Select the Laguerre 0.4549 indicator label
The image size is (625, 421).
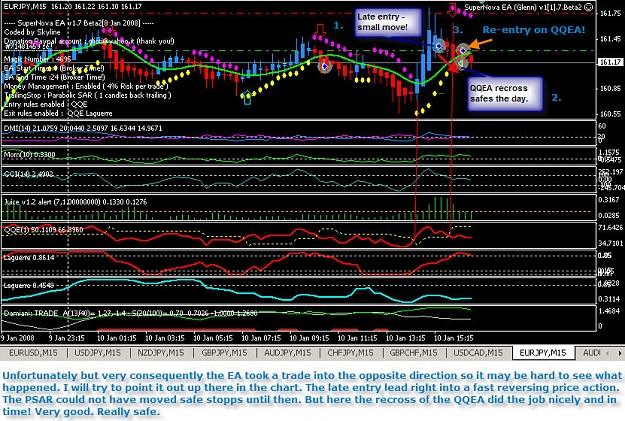click(29, 285)
